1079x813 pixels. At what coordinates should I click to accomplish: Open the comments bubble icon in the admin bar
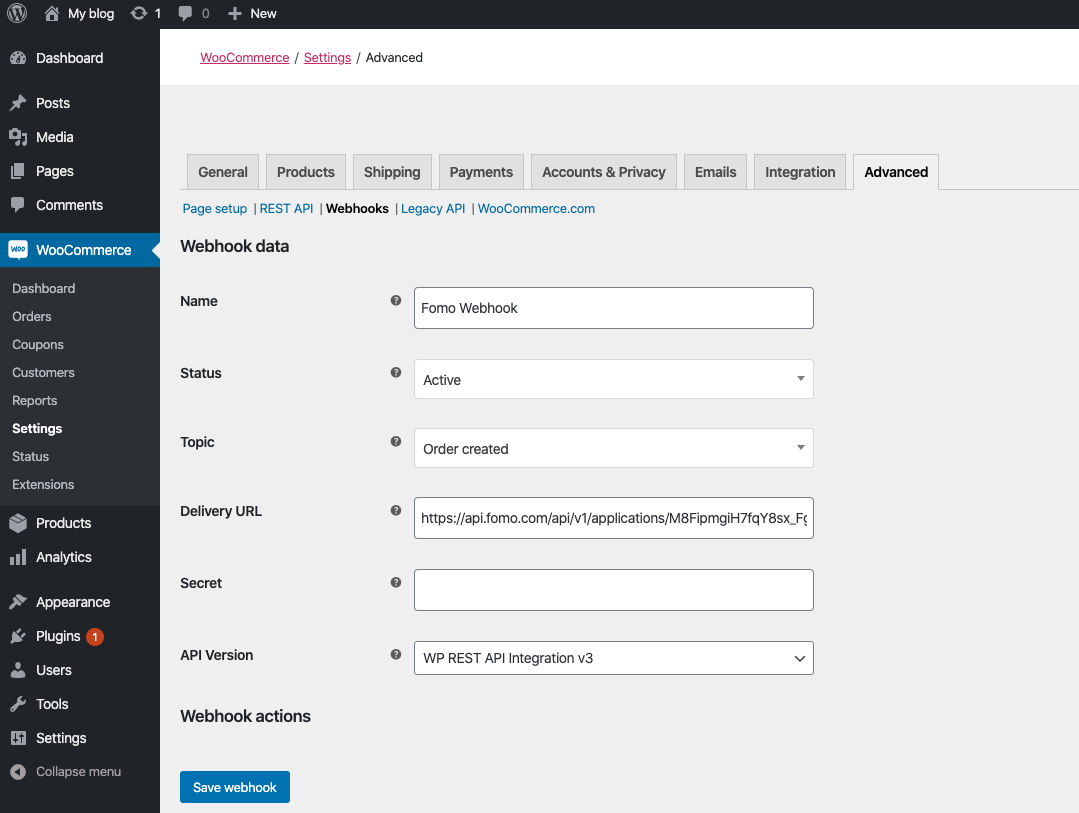point(185,14)
